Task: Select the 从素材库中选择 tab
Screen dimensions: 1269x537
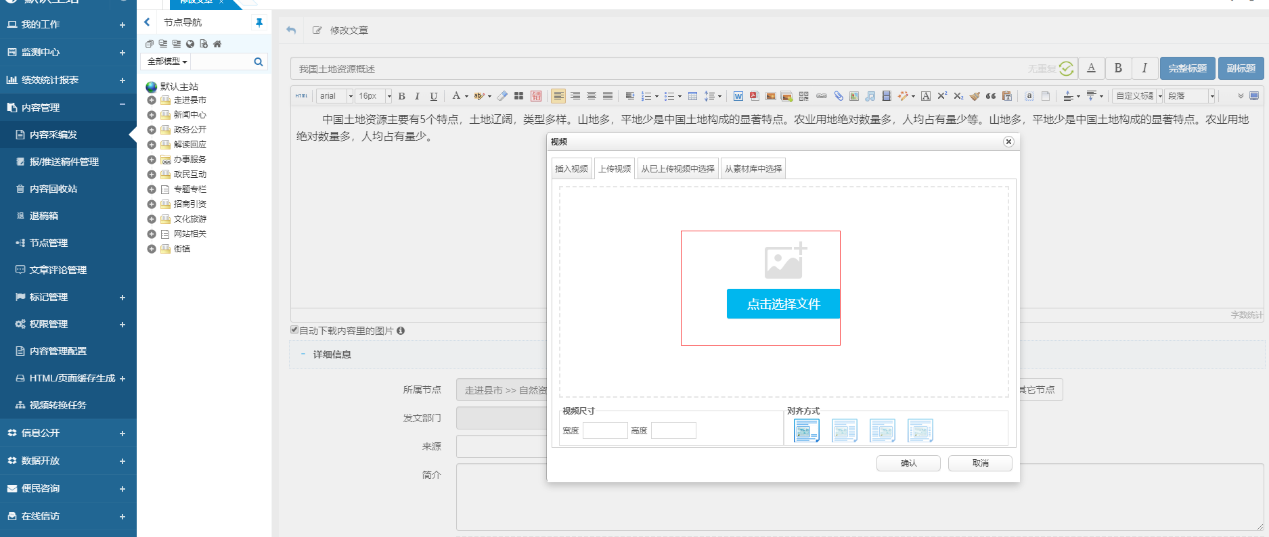Action: click(x=753, y=169)
